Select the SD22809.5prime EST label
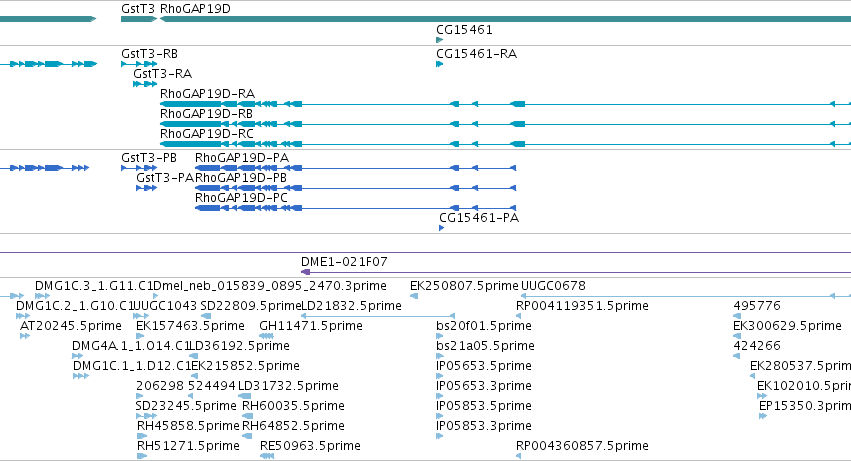This screenshot has height=461, width=851. (x=251, y=306)
